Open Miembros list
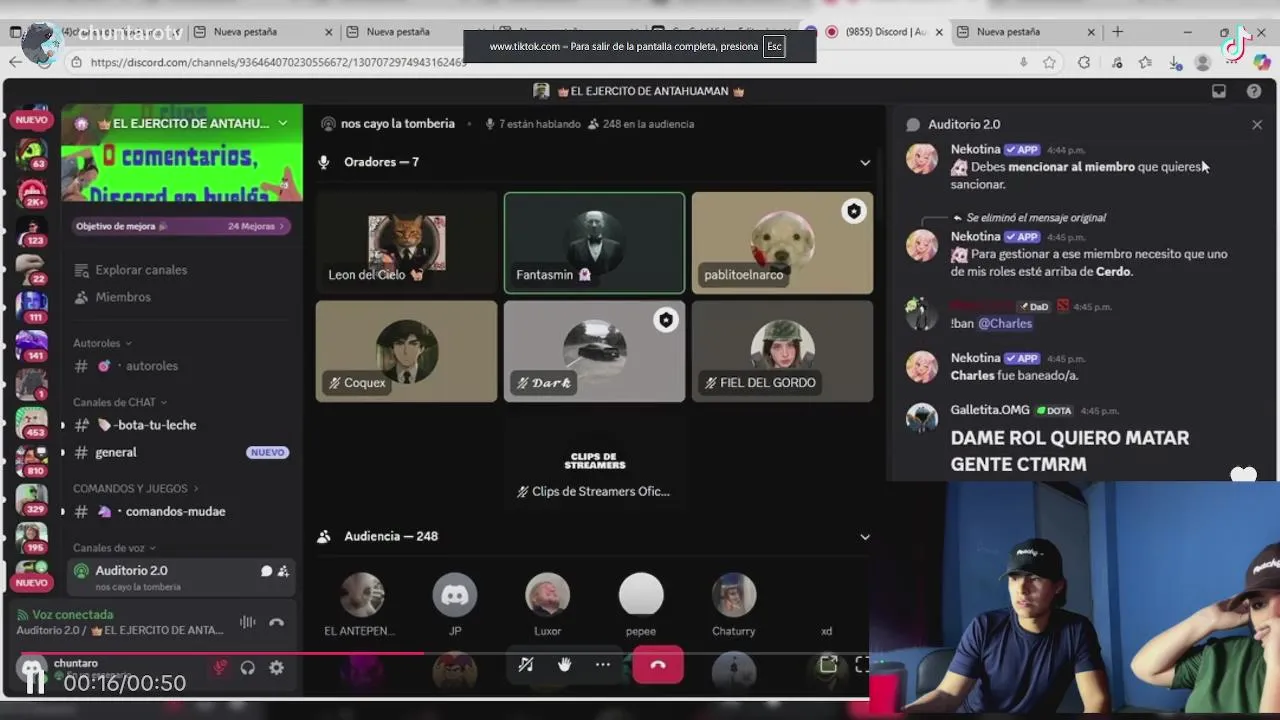 113,297
